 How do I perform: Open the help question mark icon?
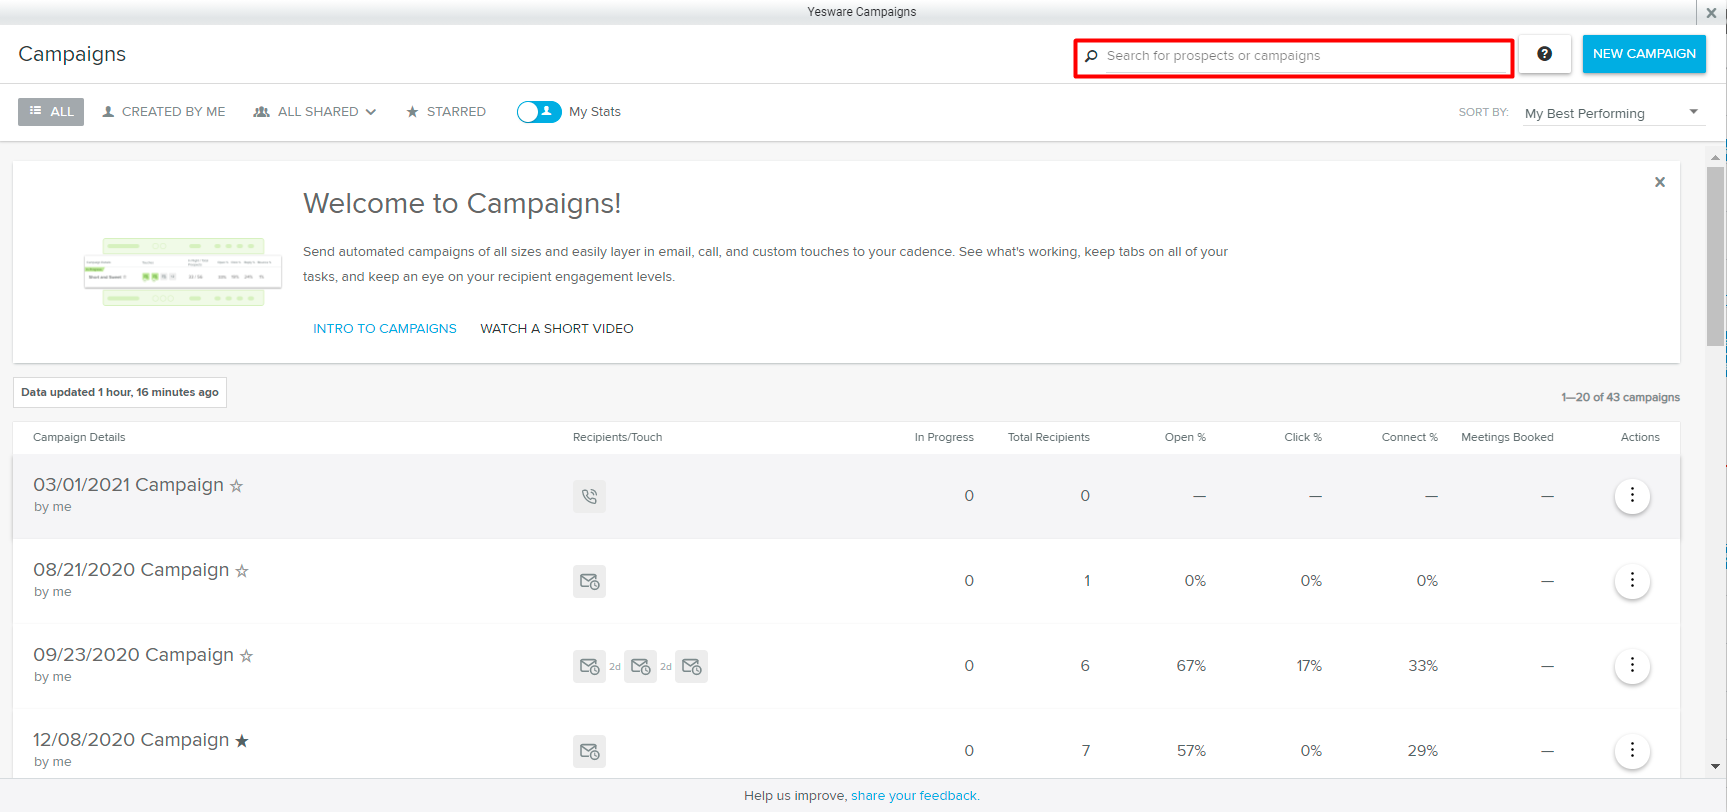1544,54
